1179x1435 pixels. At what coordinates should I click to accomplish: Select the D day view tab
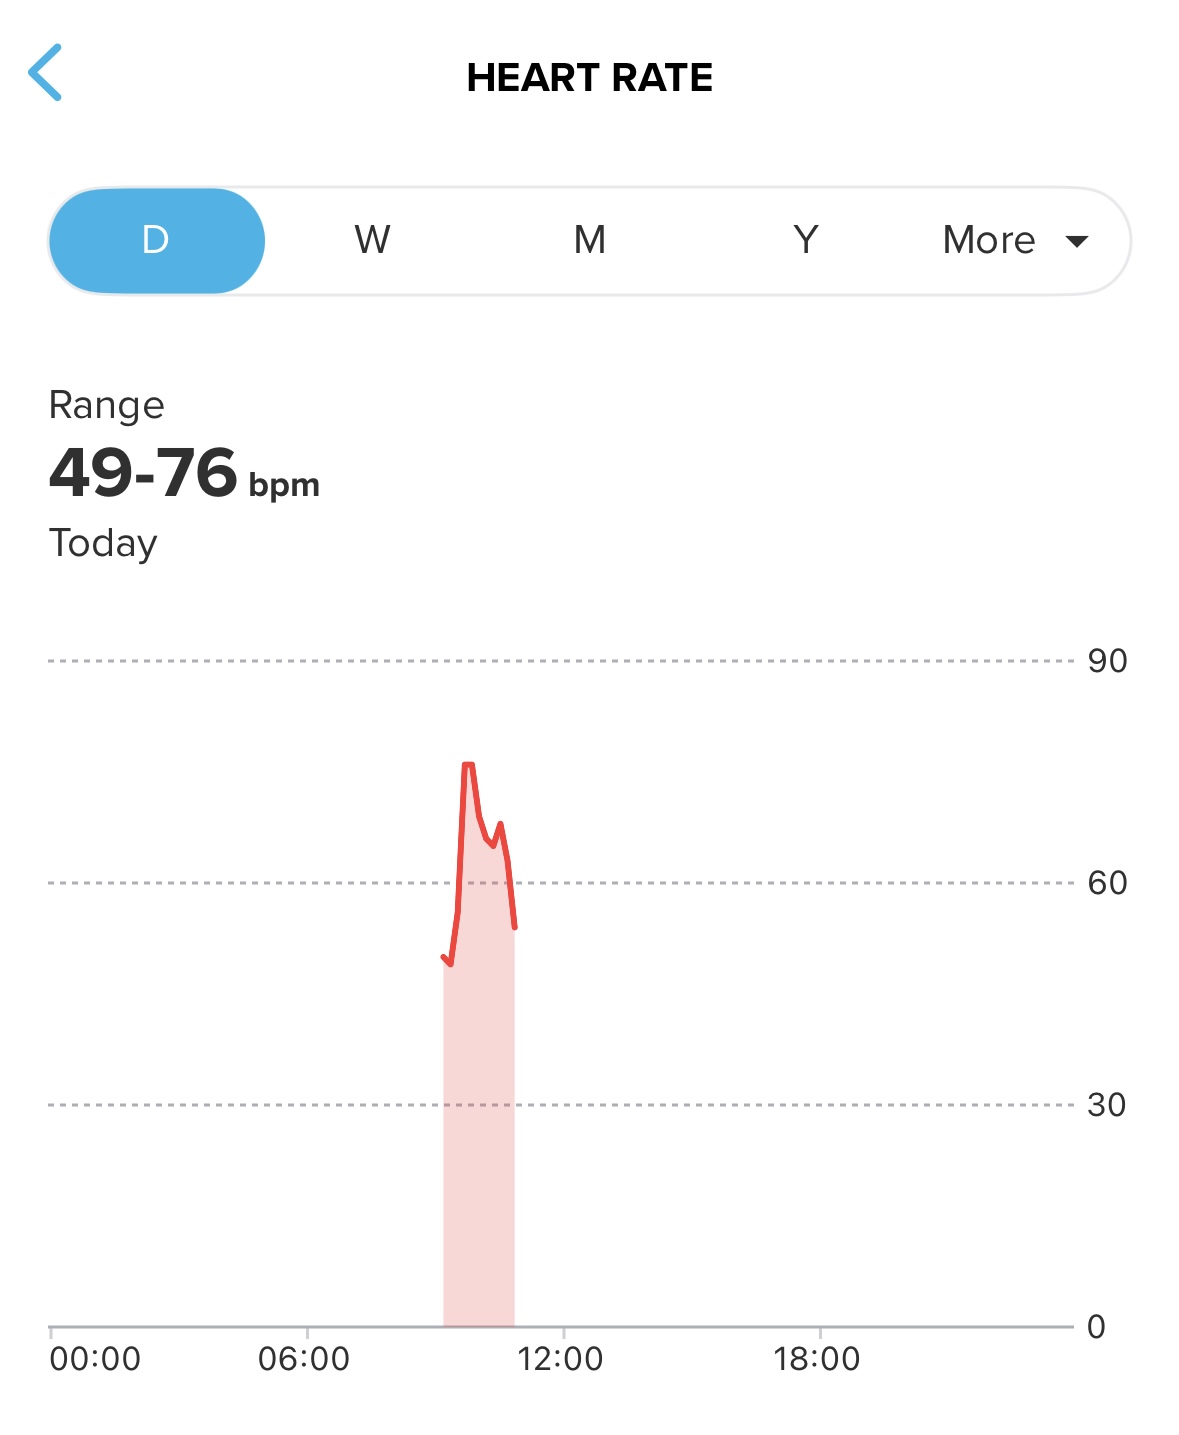point(156,241)
